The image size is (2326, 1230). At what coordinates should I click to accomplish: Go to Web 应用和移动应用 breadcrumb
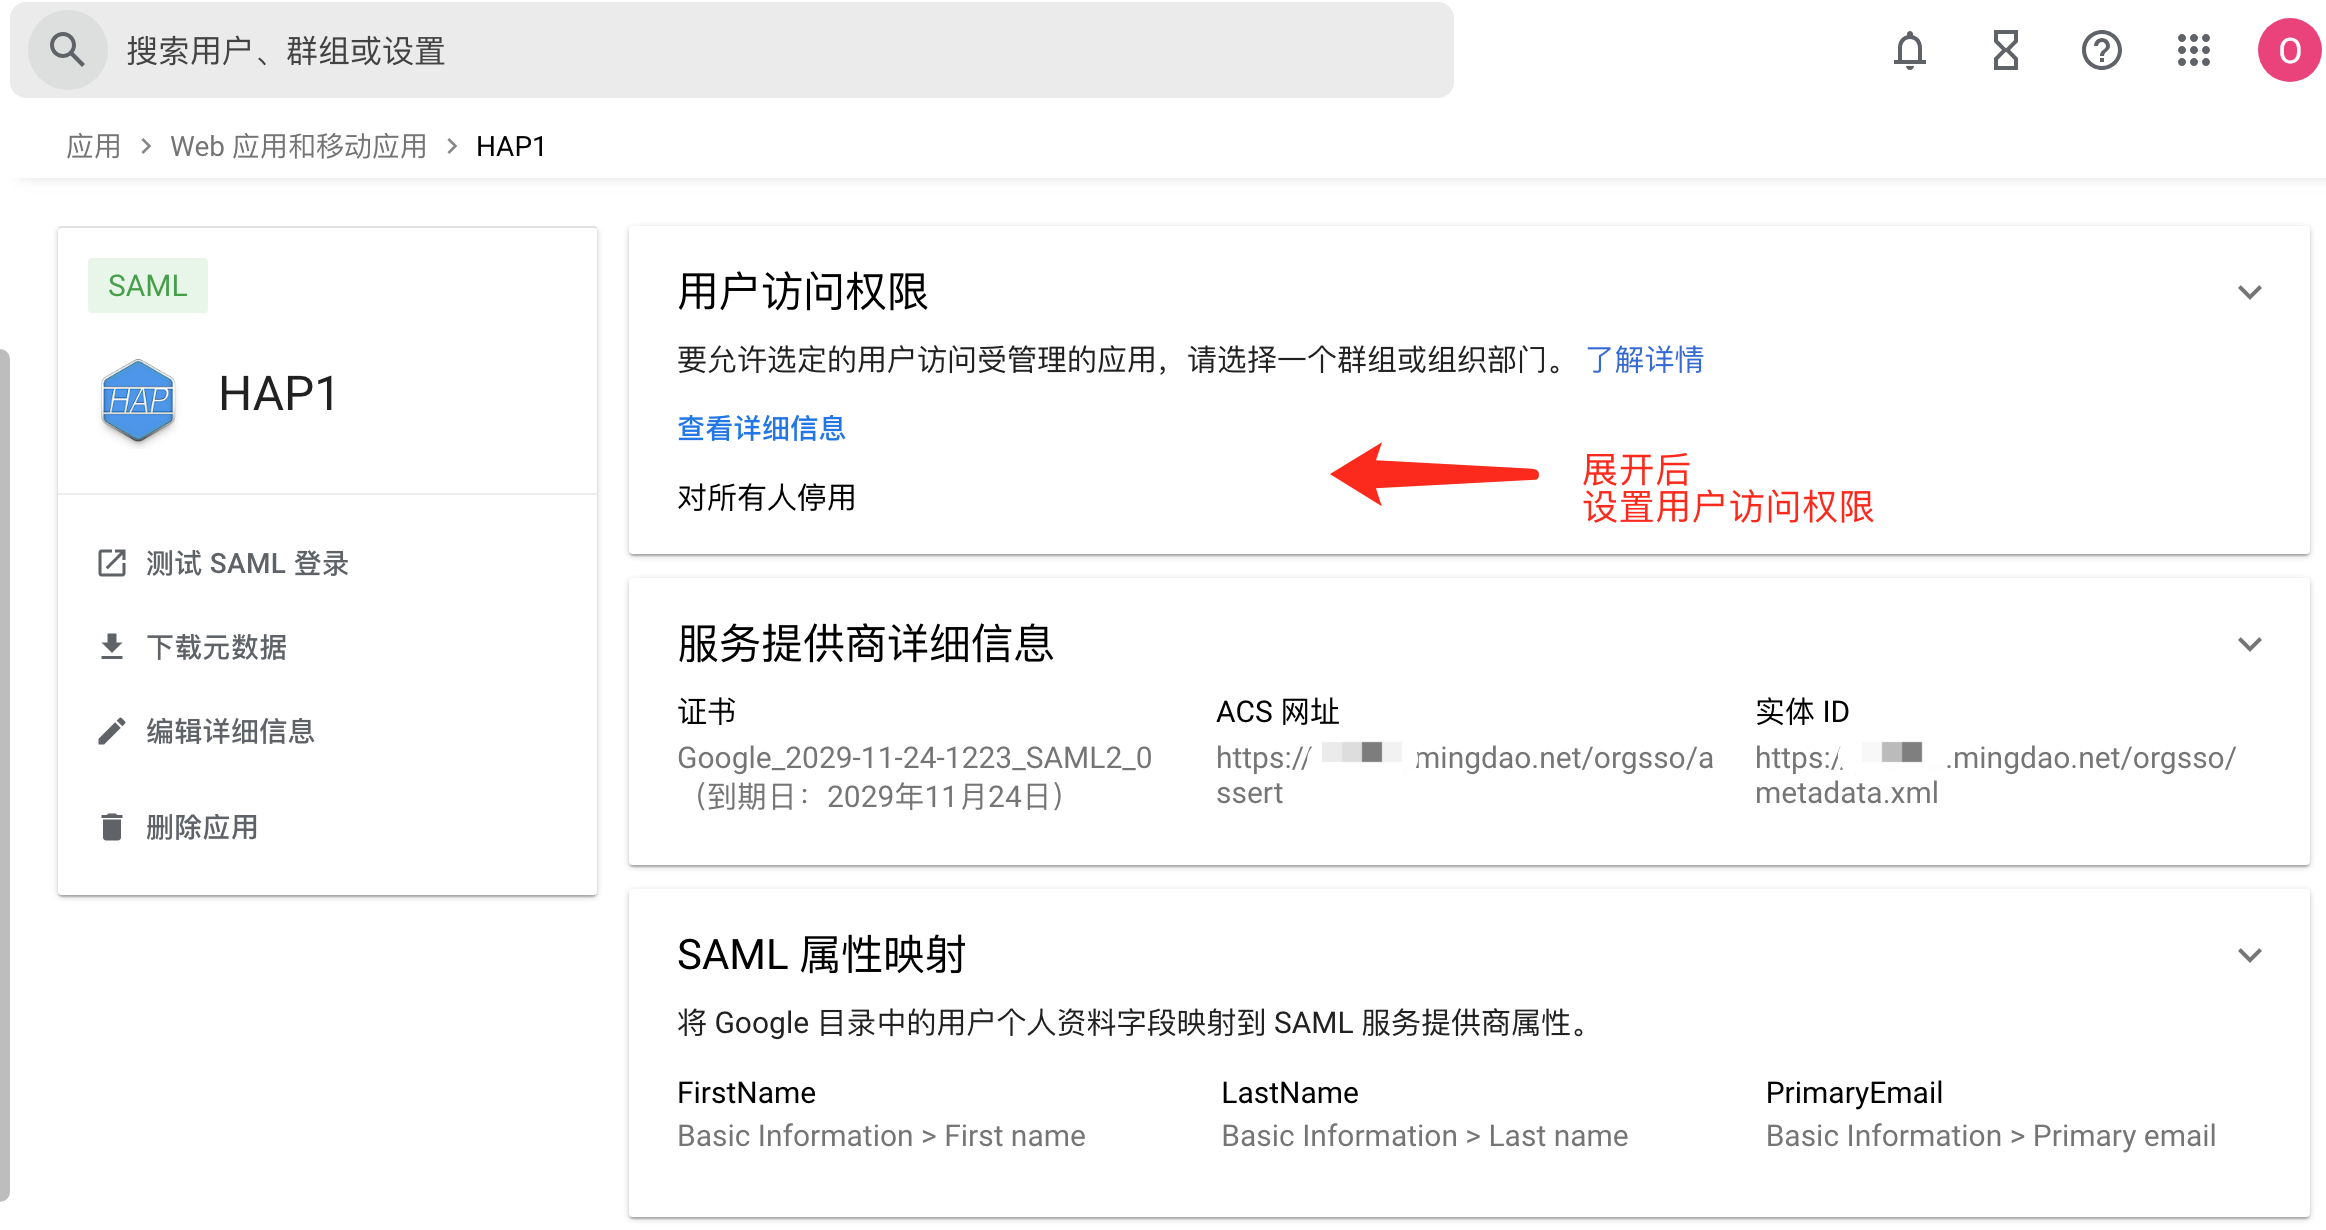[298, 147]
